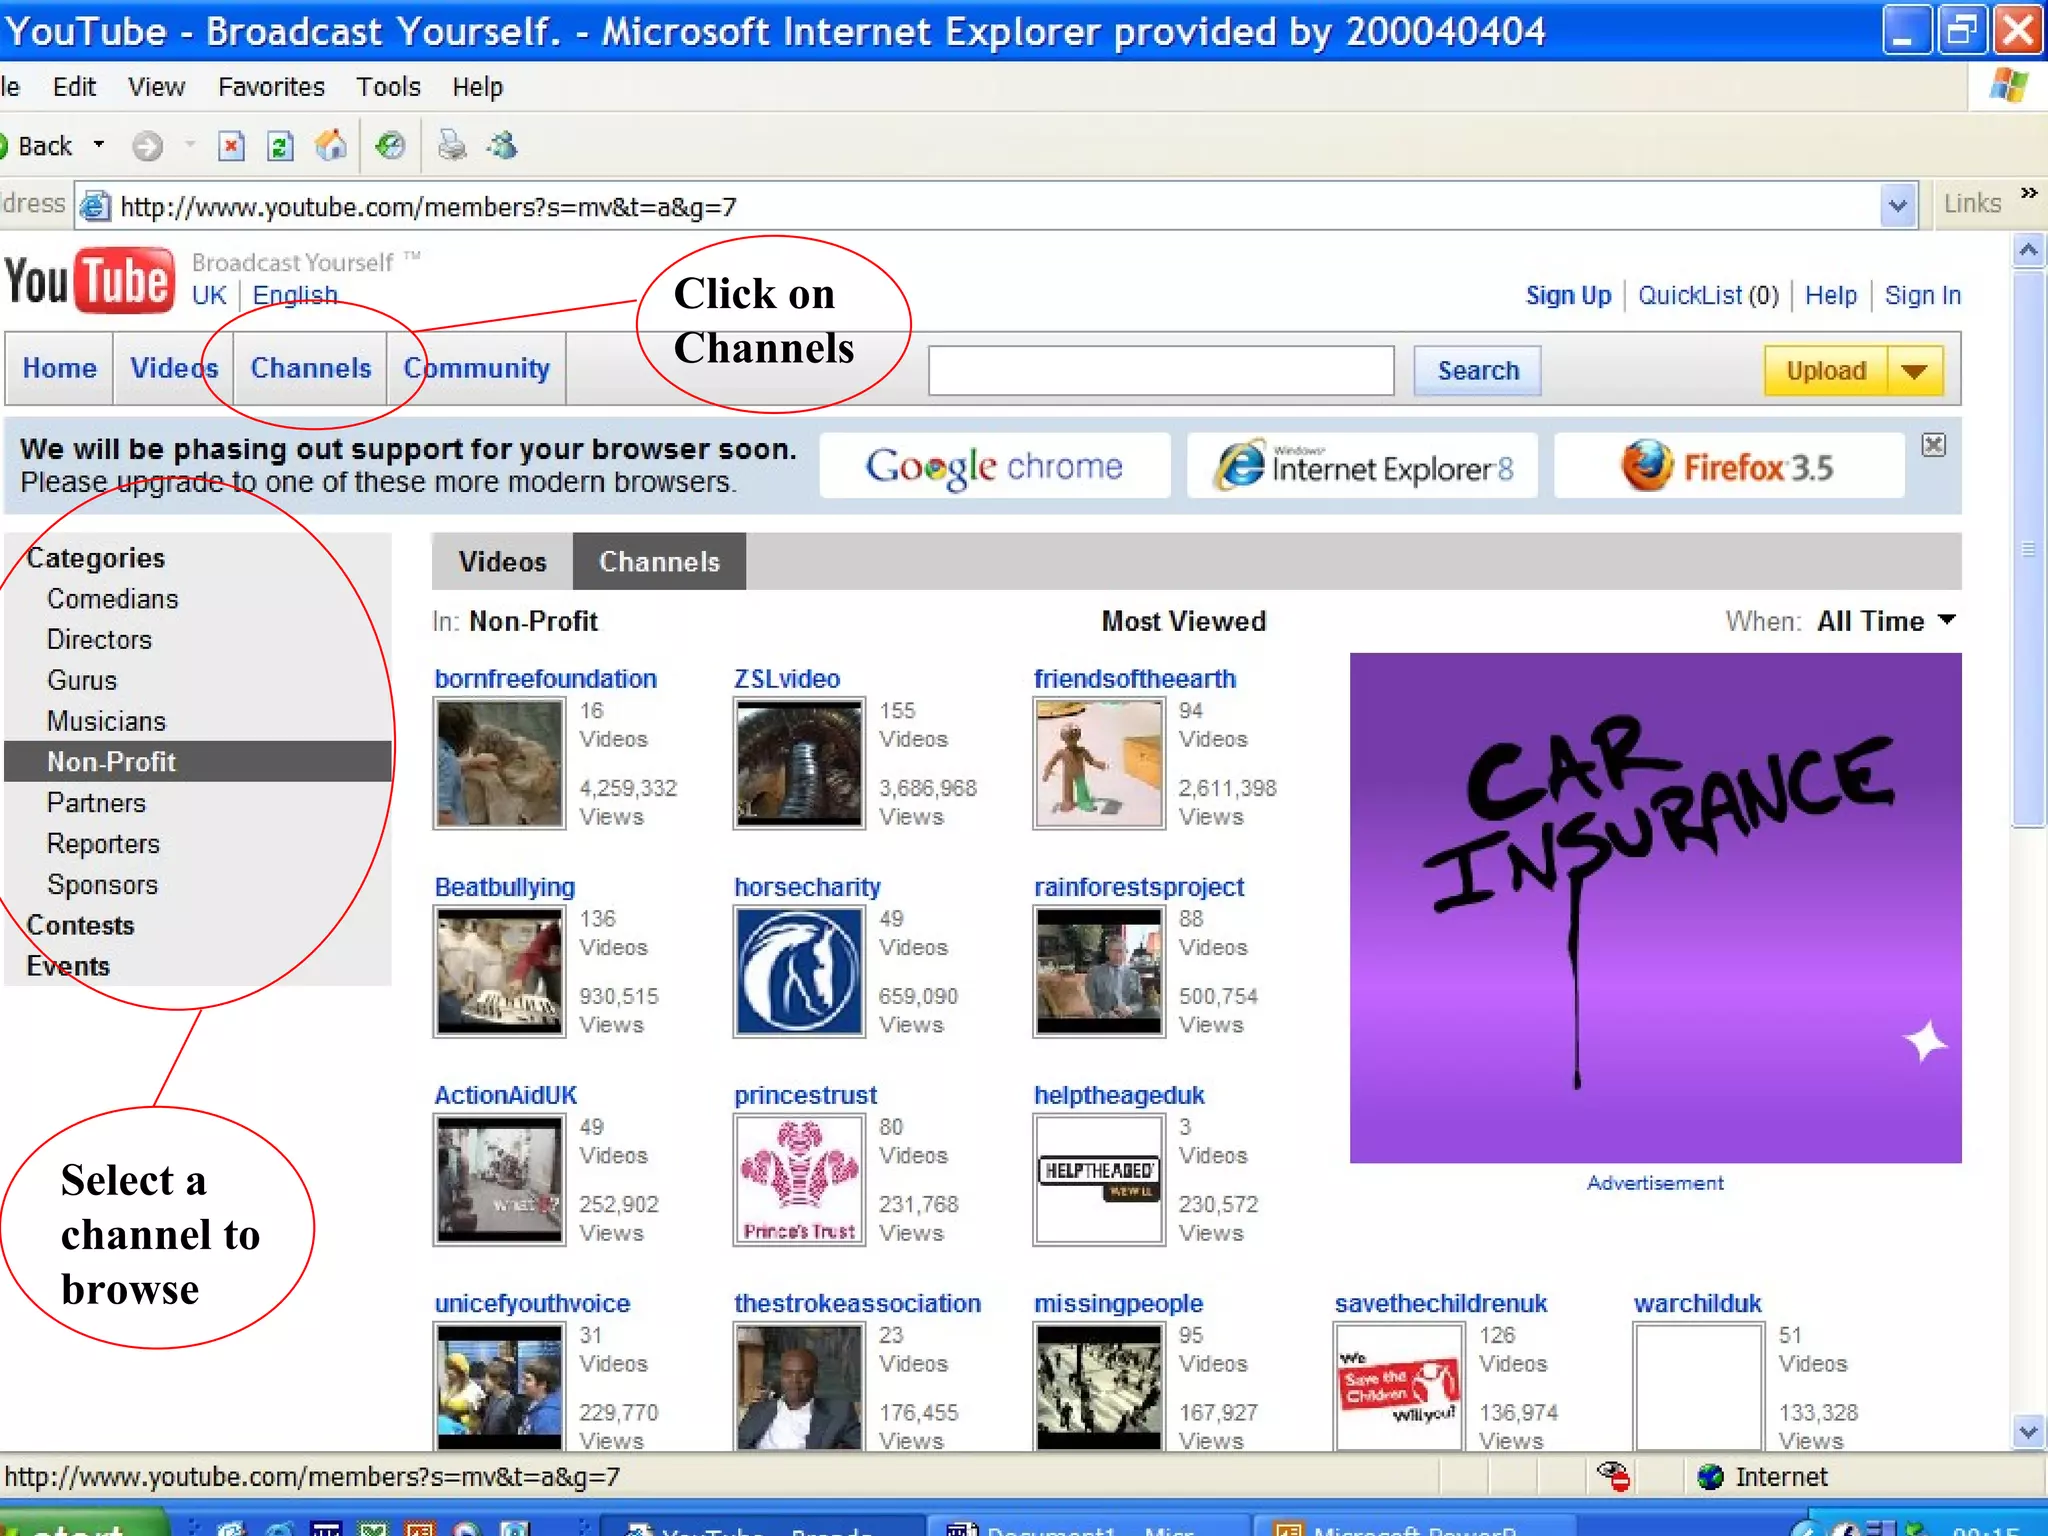The width and height of the screenshot is (2048, 1536).
Task: Open the bornfreefoundation channel thumbnail
Action: (499, 764)
